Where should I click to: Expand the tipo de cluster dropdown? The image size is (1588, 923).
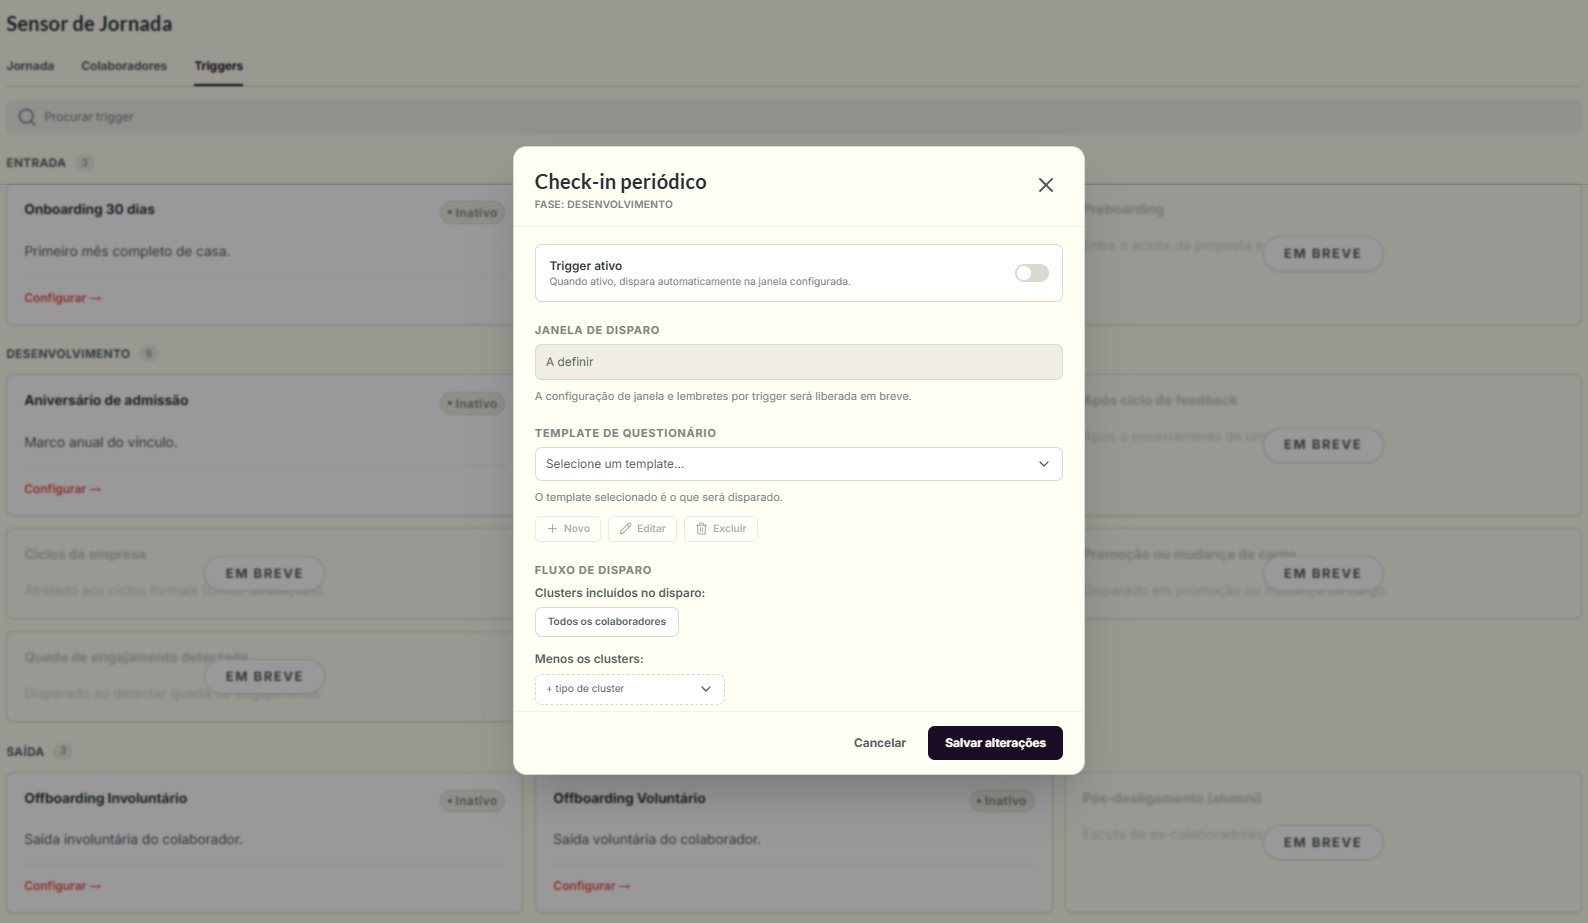[629, 689]
